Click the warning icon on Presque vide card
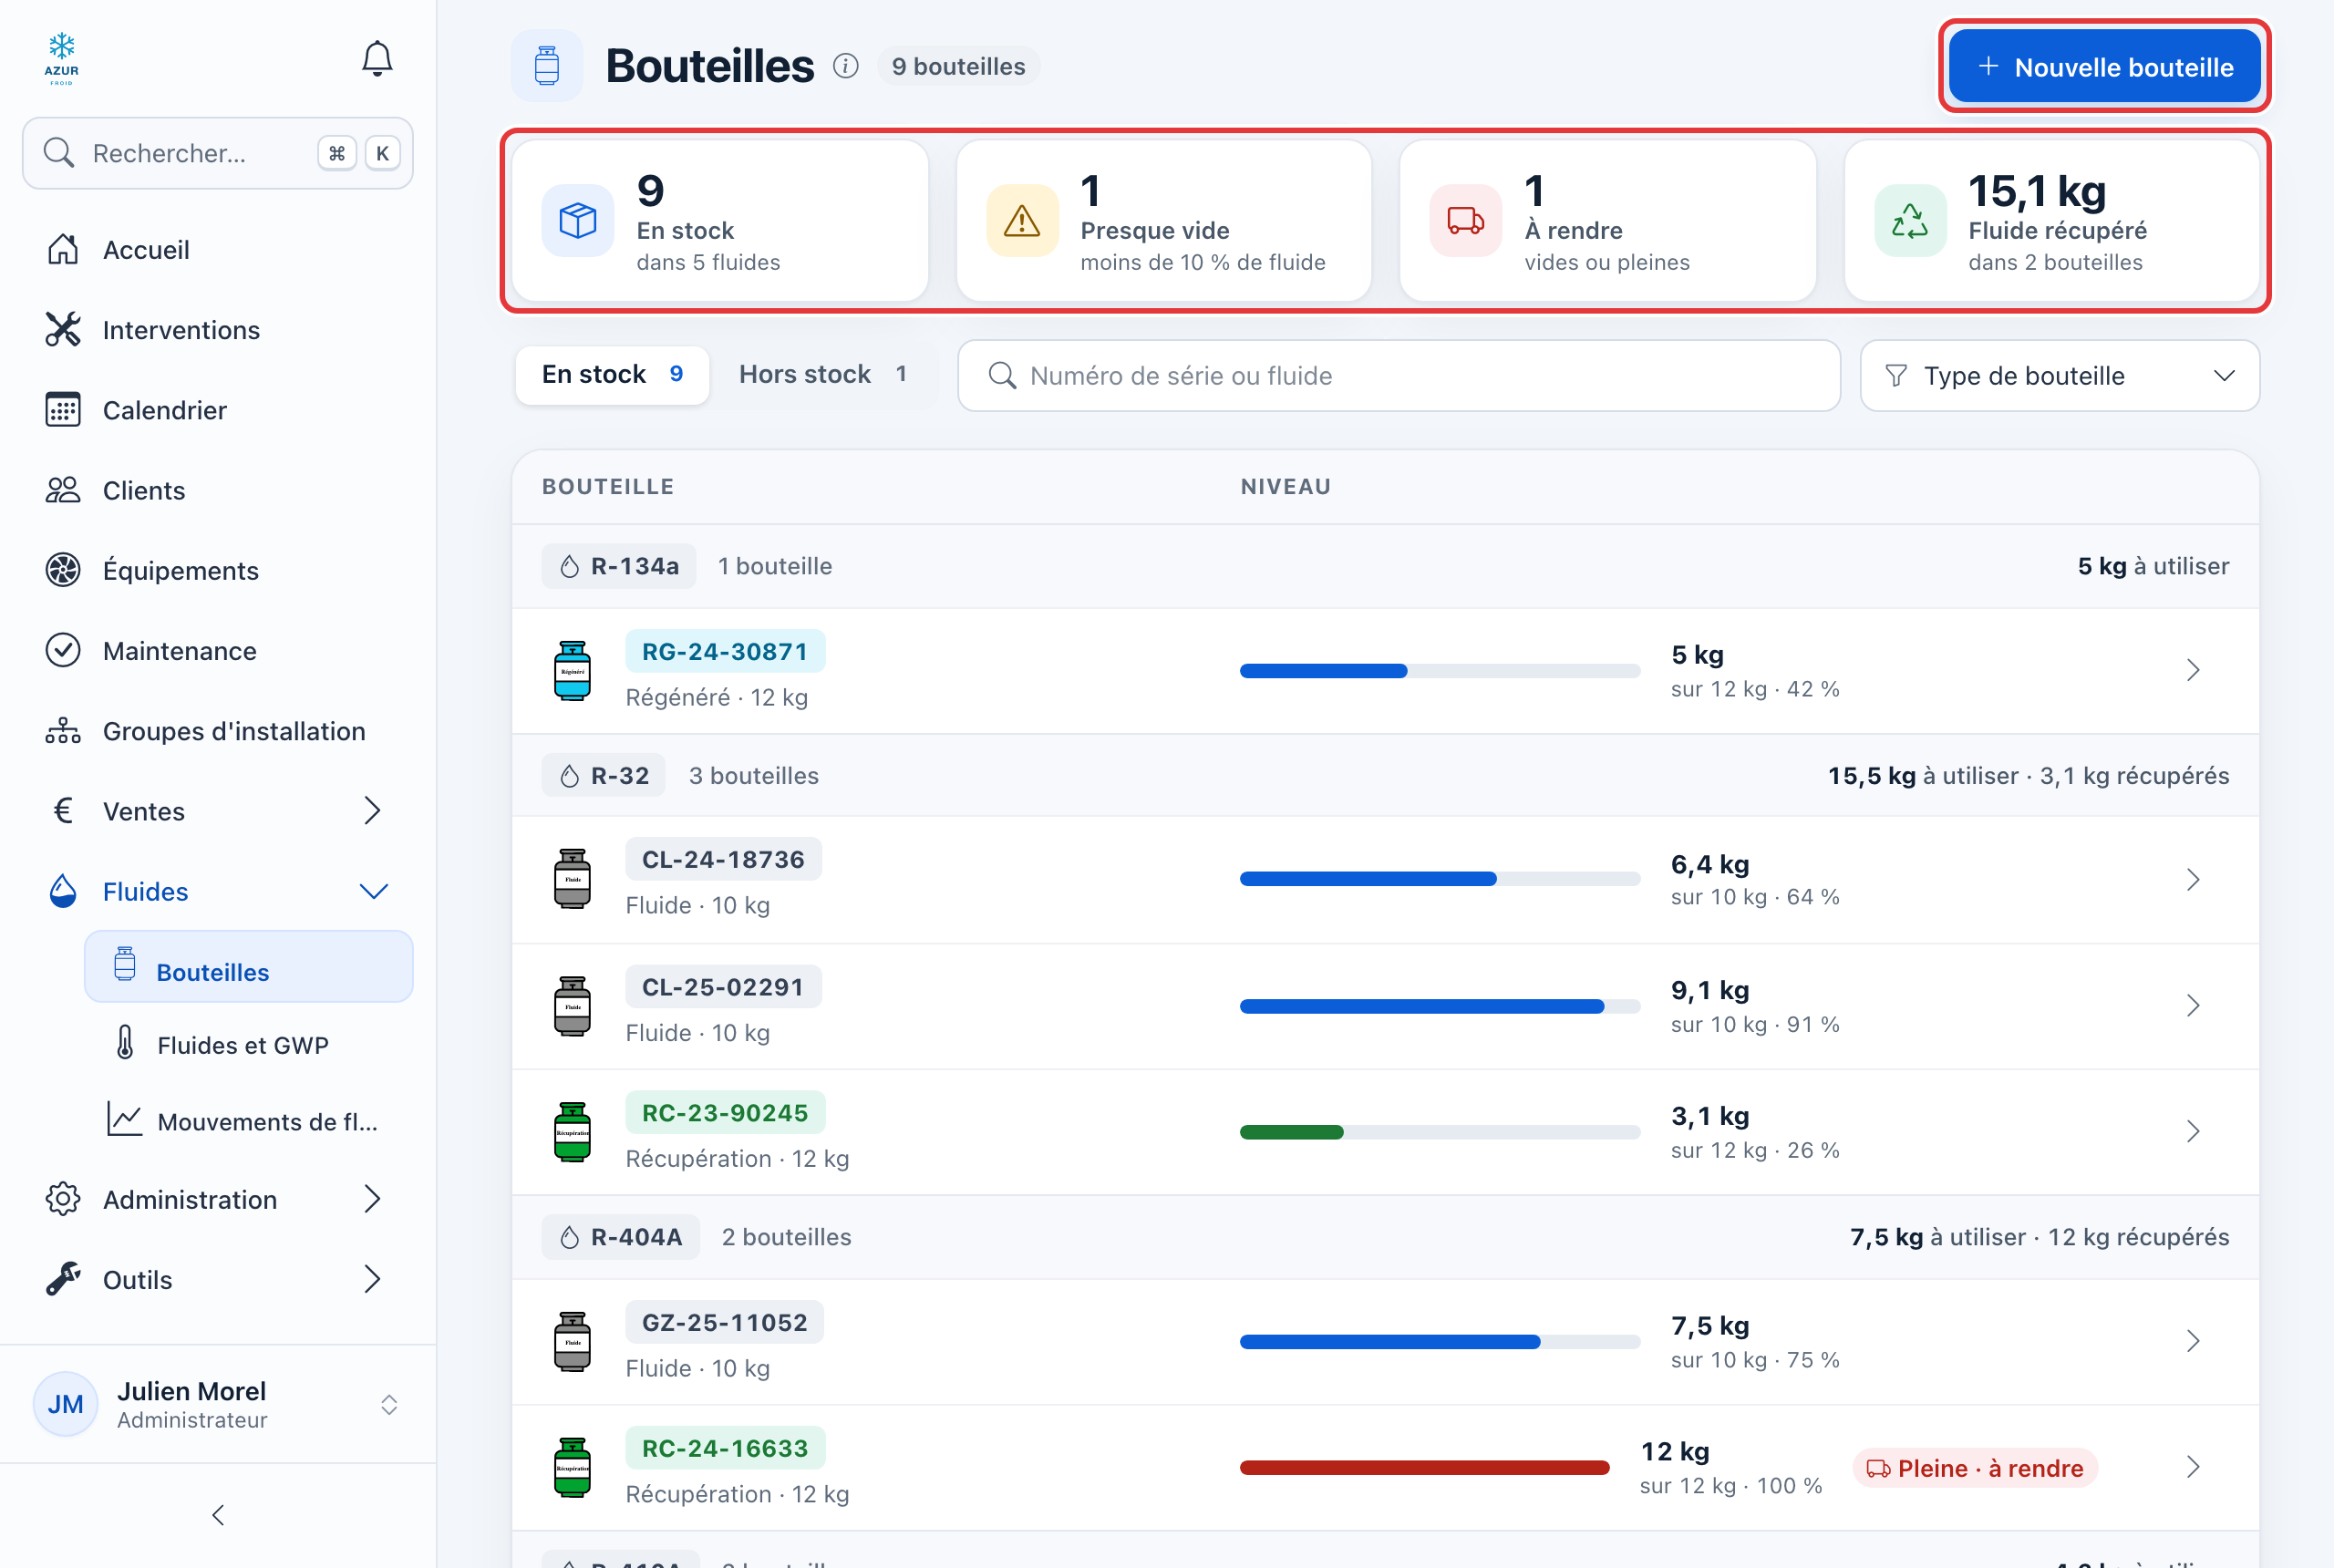The image size is (2334, 1568). point(1022,221)
